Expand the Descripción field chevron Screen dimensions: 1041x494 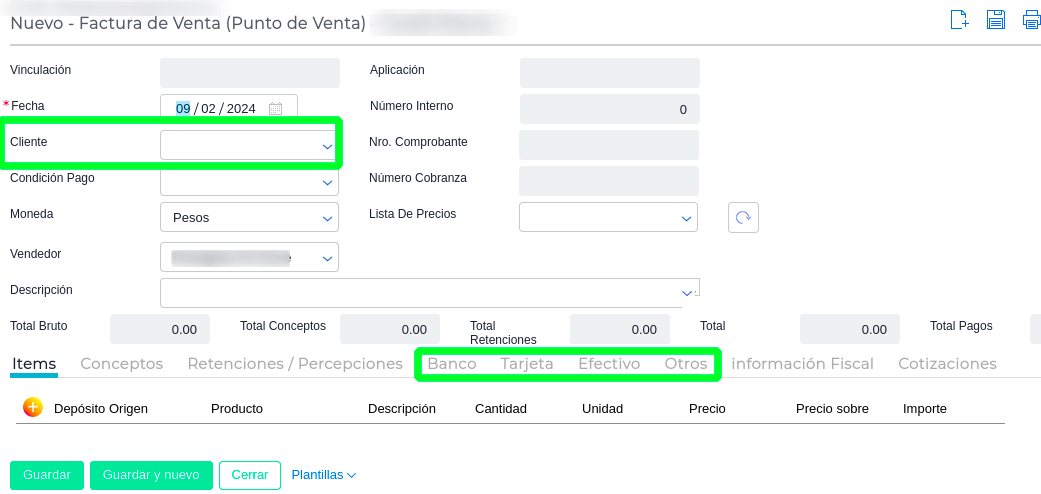(x=687, y=293)
